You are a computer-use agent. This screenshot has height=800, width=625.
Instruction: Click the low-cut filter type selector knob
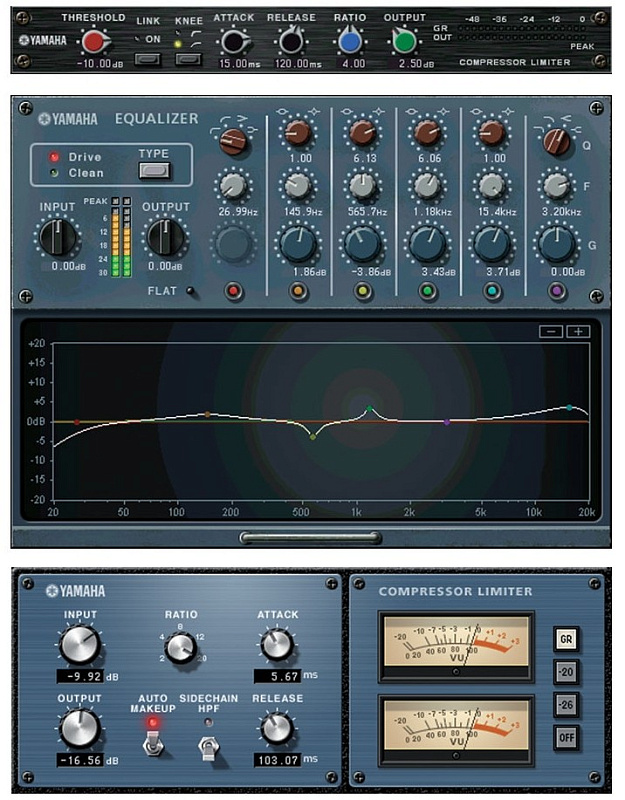coord(234,141)
